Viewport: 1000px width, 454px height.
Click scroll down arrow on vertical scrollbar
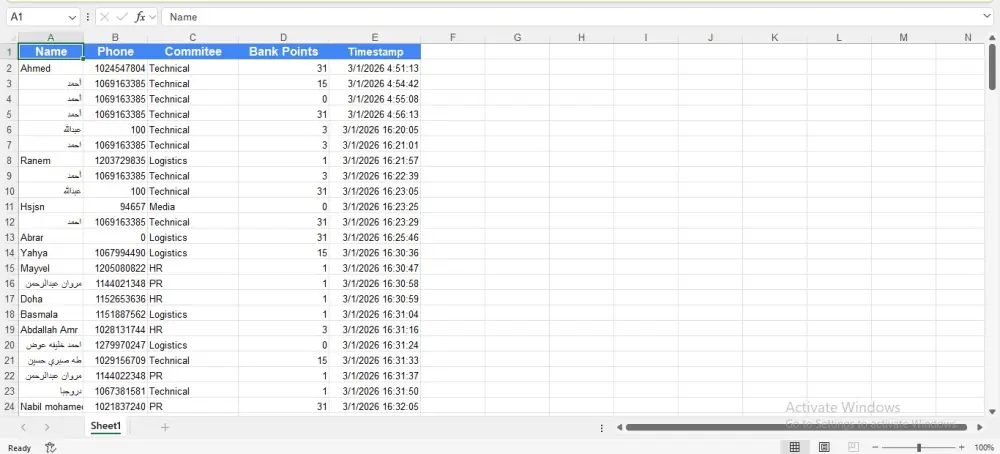[x=992, y=412]
